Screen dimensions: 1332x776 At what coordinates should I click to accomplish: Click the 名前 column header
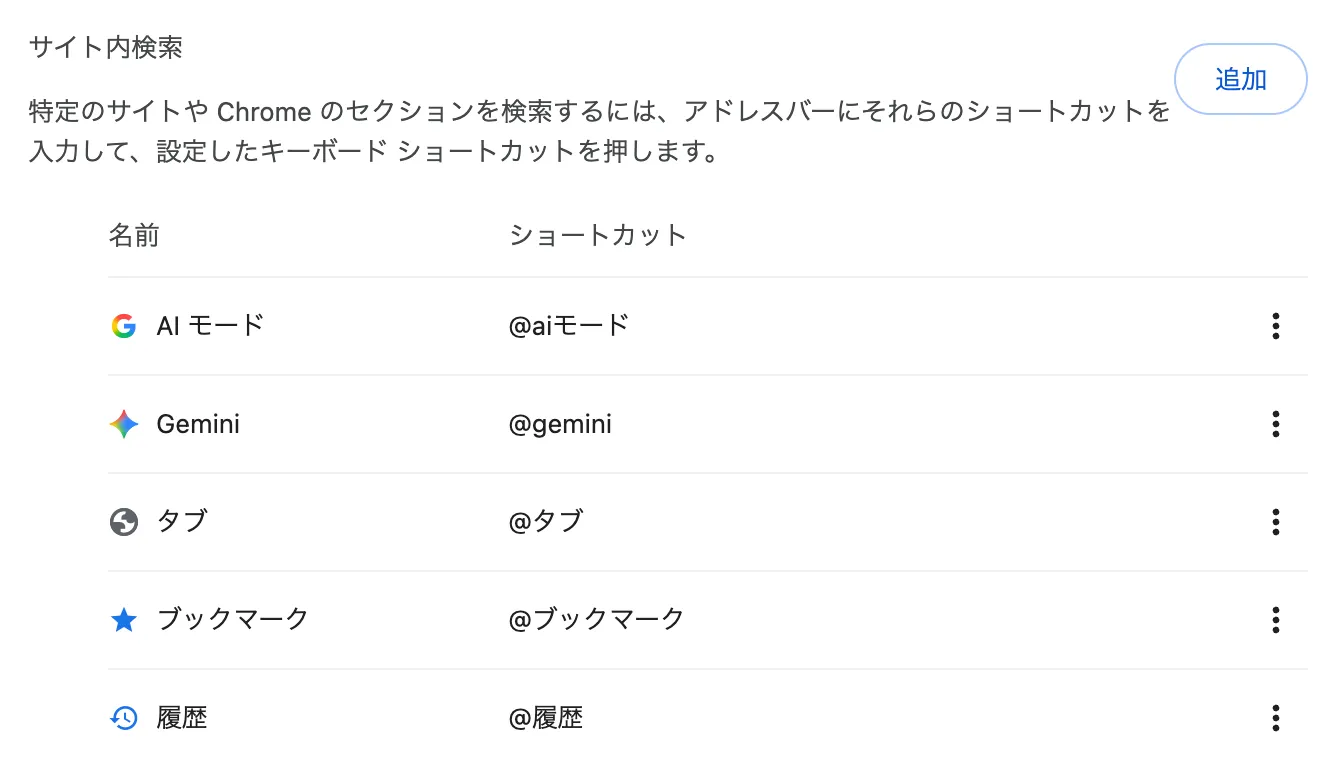133,235
